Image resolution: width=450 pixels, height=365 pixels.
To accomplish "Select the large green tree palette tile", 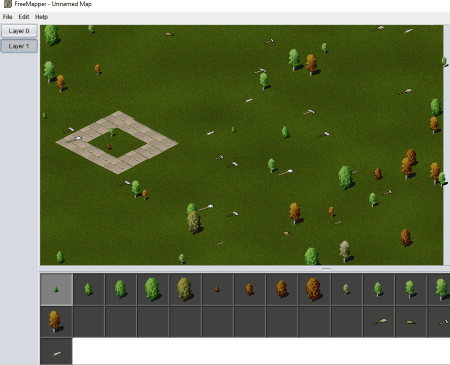I will pos(153,289).
